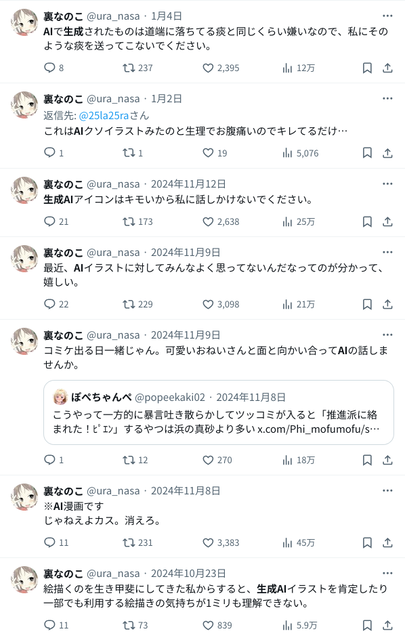The width and height of the screenshot is (405, 640).
Task: Bookmark the 2024年11月12日 tweet
Action: [x=367, y=222]
